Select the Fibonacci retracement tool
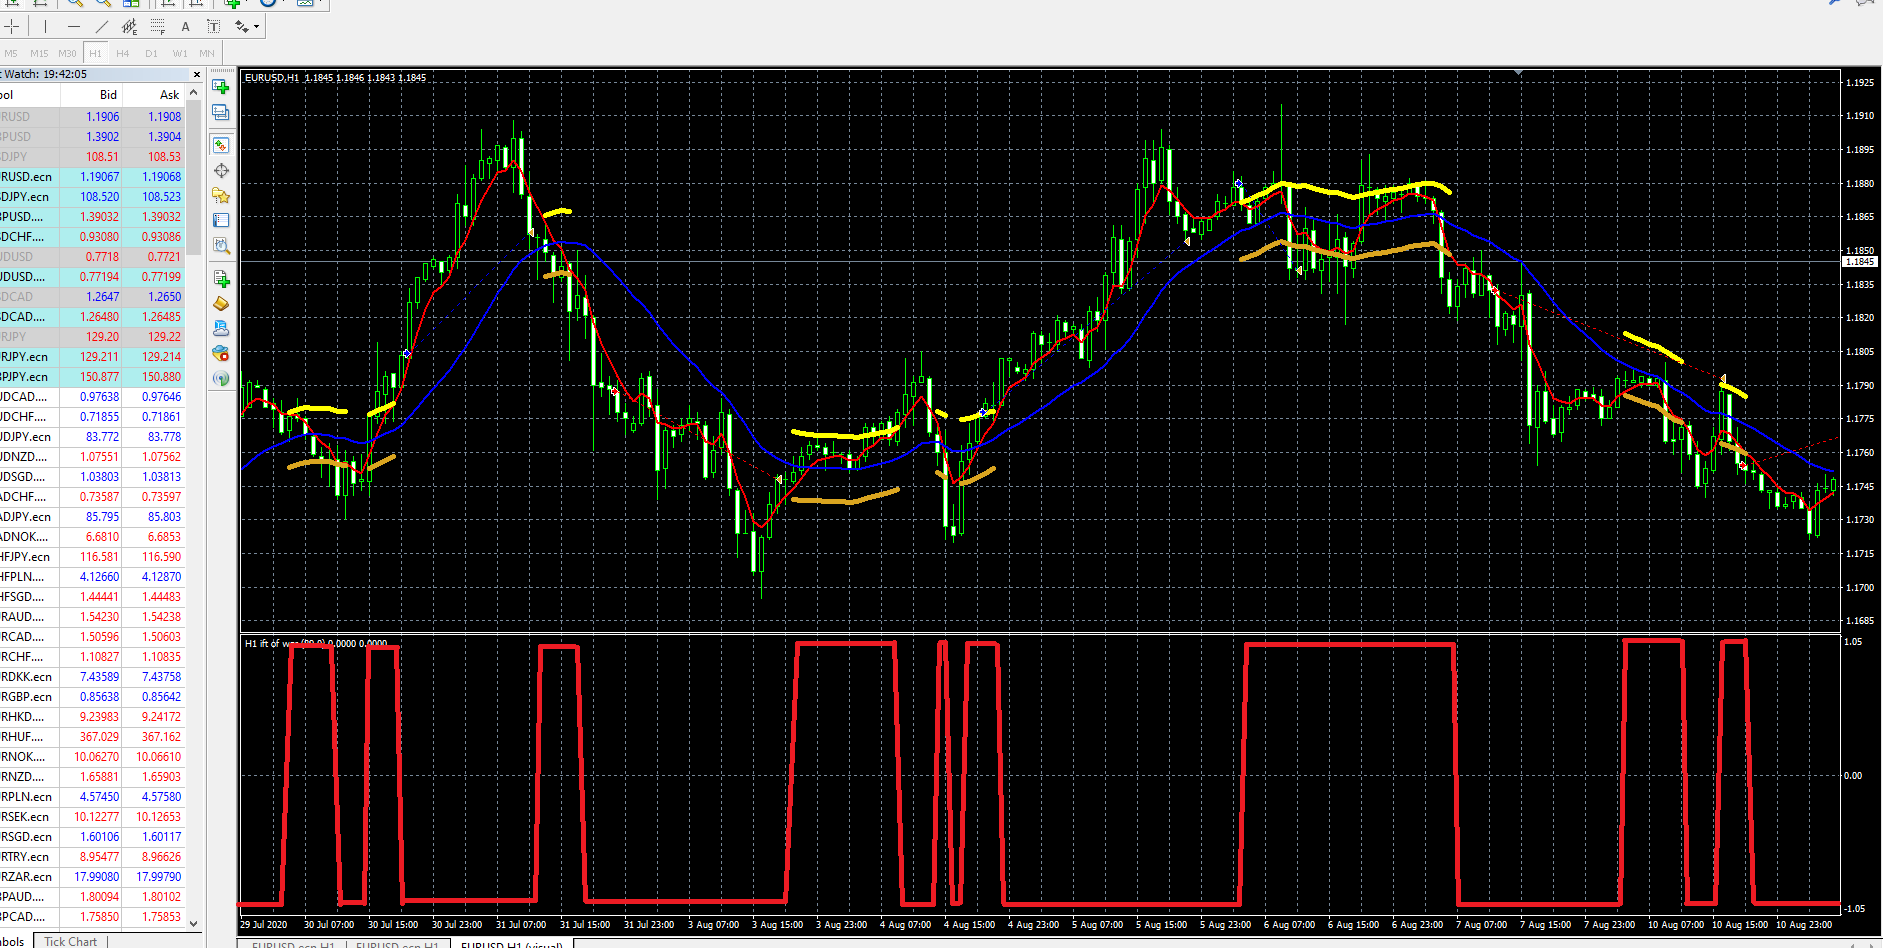The width and height of the screenshot is (1884, 948). pos(157,26)
